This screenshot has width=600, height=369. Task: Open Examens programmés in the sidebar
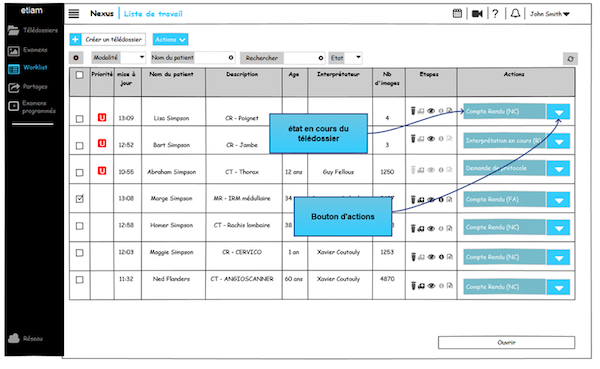(x=32, y=107)
